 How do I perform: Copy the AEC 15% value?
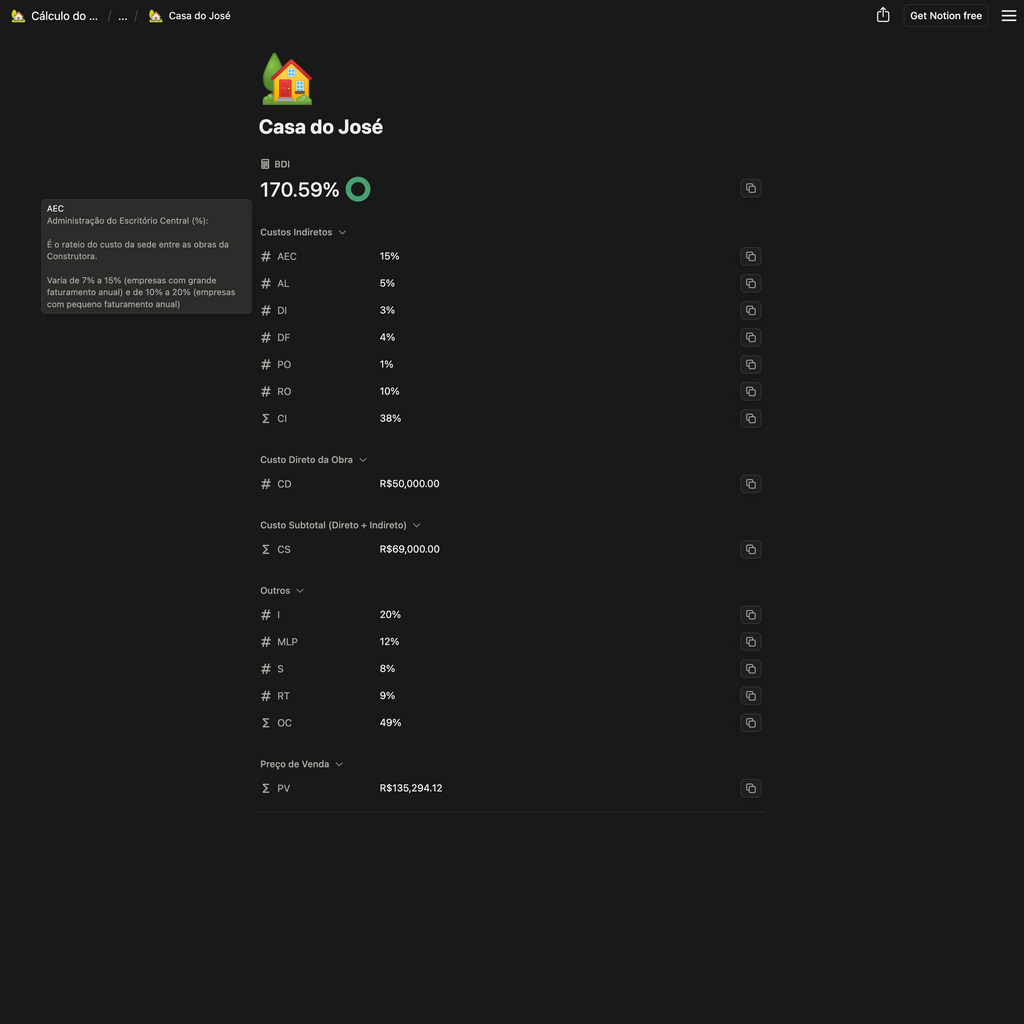(x=750, y=256)
